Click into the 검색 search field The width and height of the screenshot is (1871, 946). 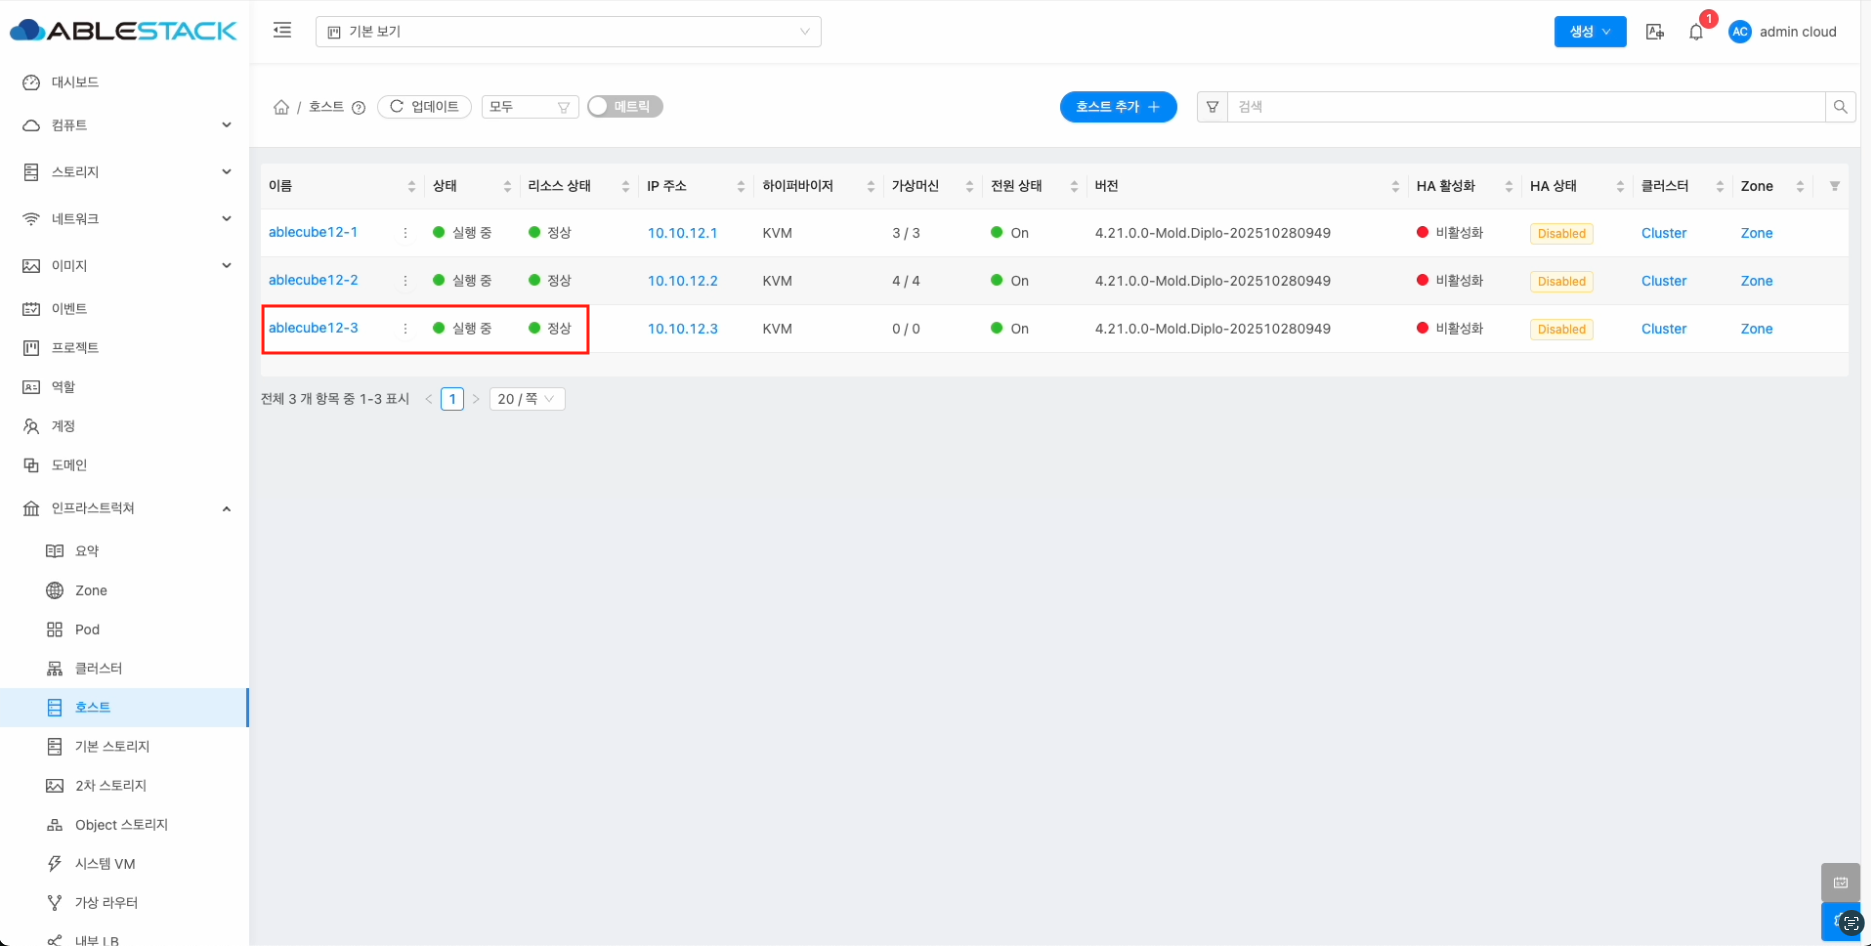click(1525, 107)
